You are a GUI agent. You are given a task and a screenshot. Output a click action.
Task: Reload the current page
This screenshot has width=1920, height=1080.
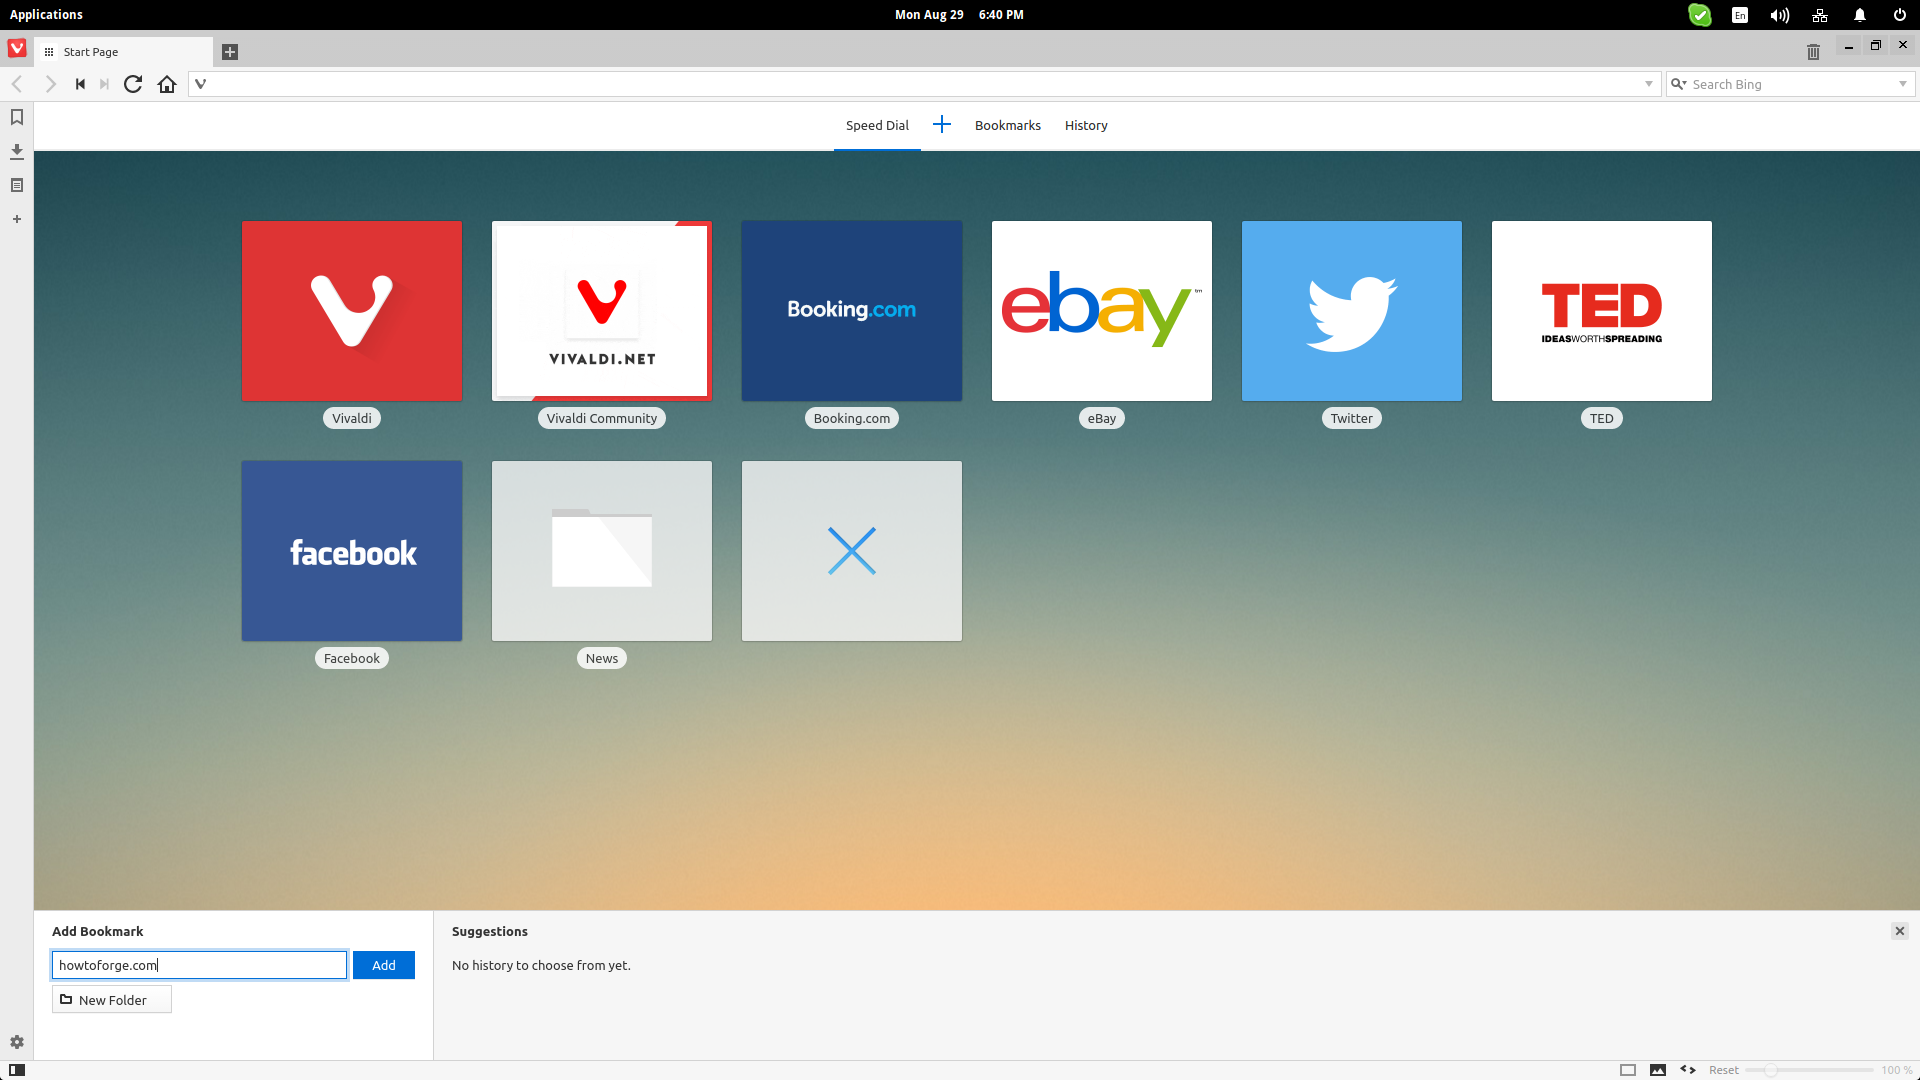point(133,84)
